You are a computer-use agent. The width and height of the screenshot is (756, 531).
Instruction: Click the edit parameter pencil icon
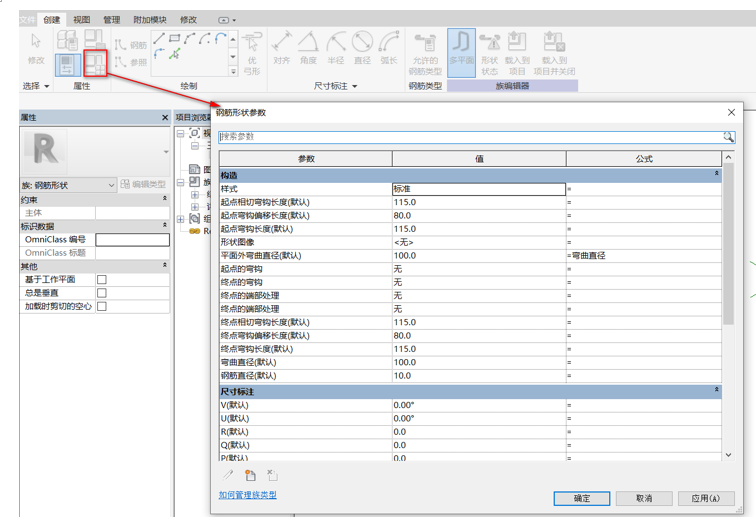[228, 475]
